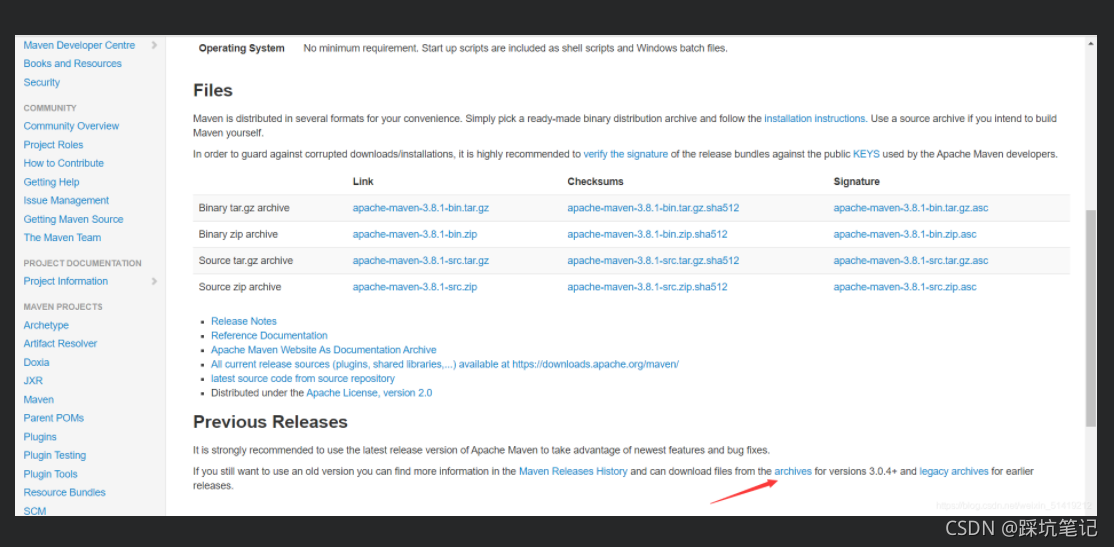
Task: Open Getting Maven Source link
Action: 73,219
